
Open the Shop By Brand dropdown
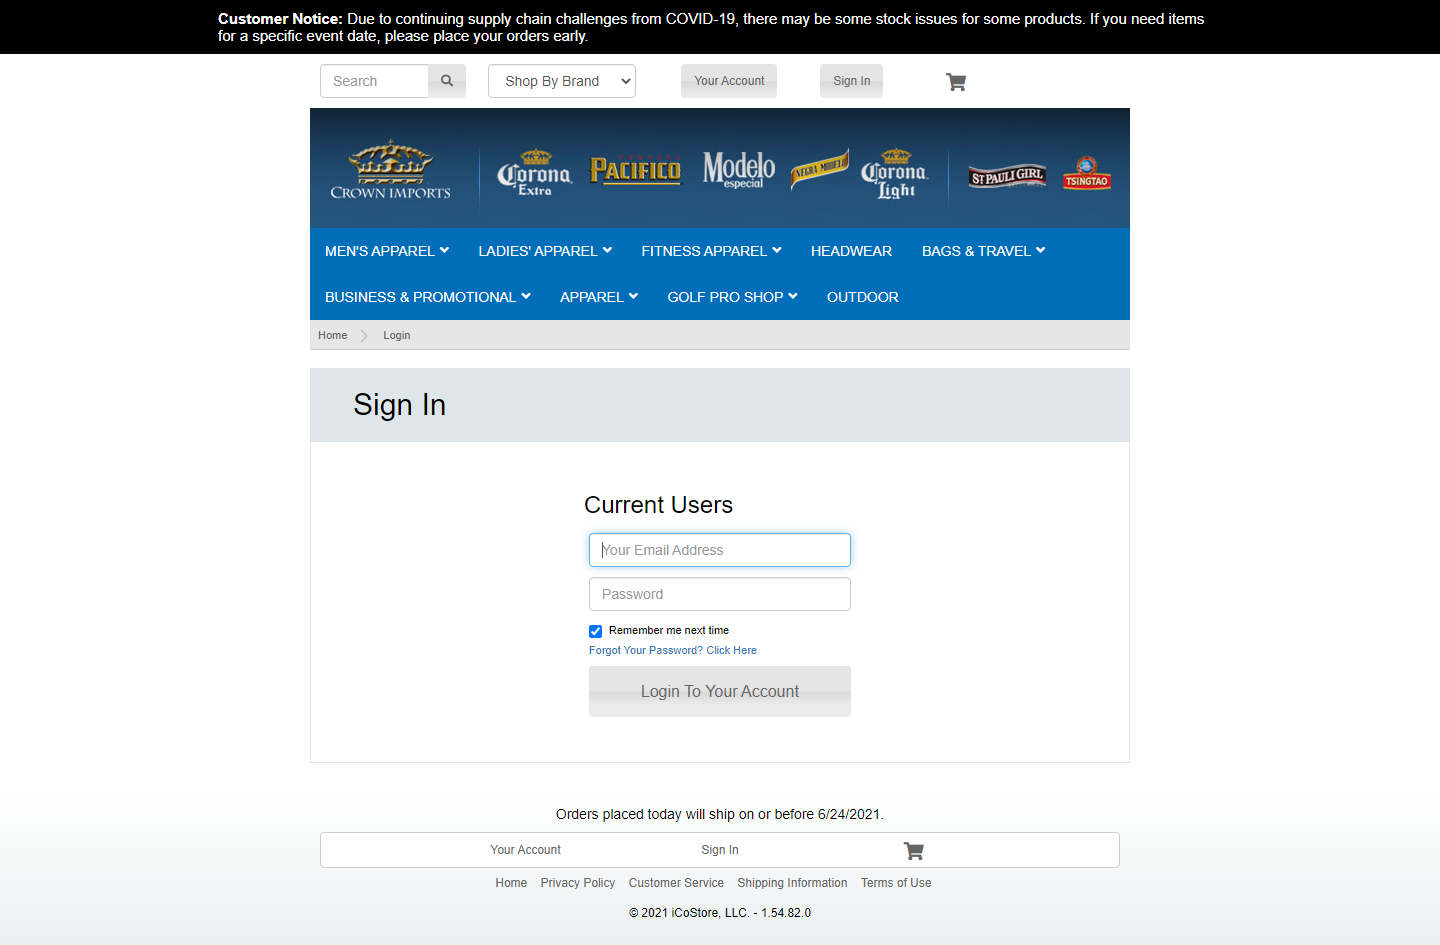click(562, 81)
